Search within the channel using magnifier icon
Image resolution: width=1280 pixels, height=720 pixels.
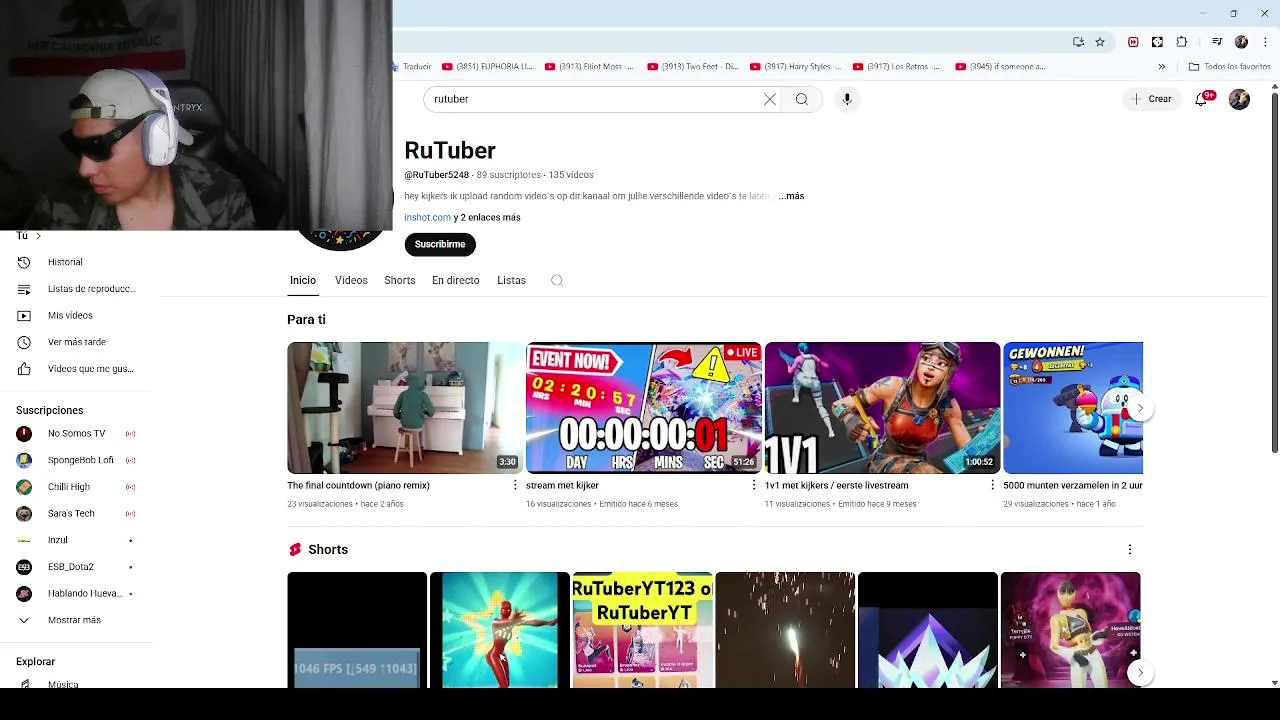557,281
